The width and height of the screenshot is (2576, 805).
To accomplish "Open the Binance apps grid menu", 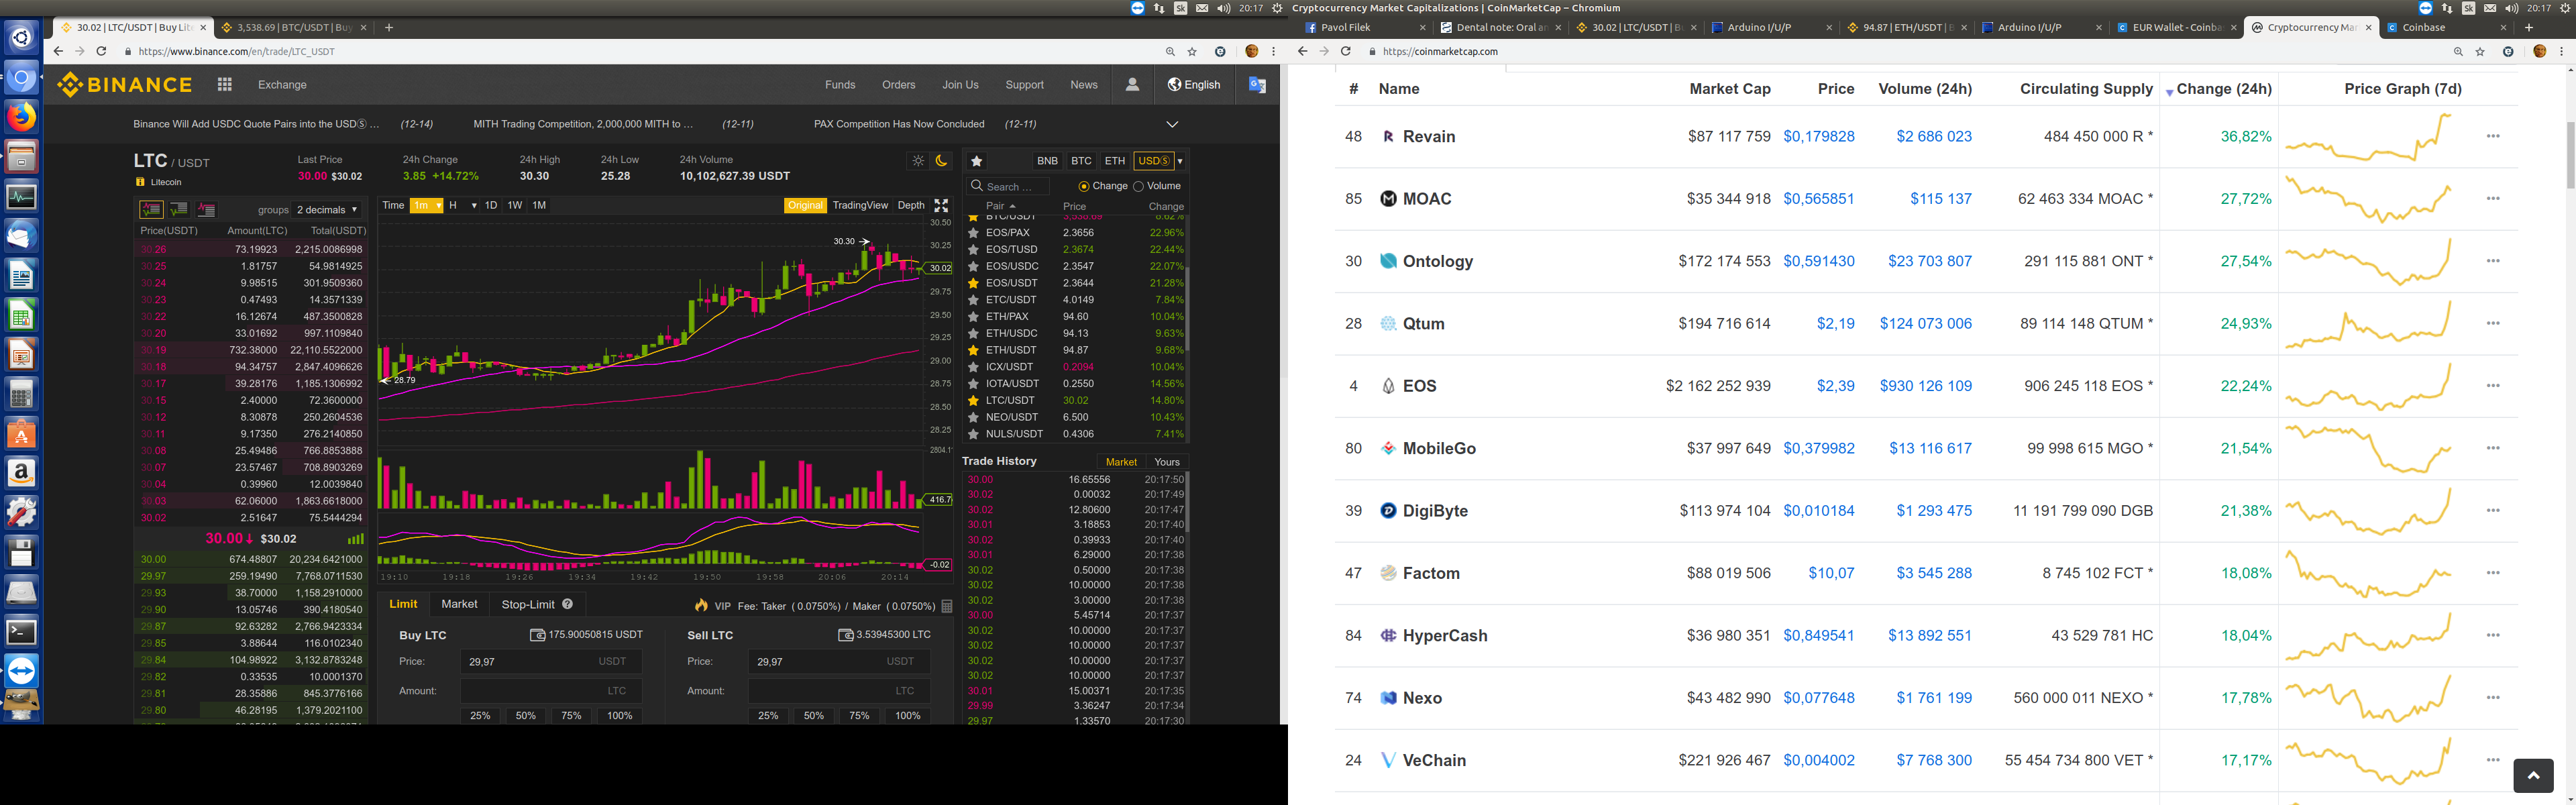I will point(225,85).
